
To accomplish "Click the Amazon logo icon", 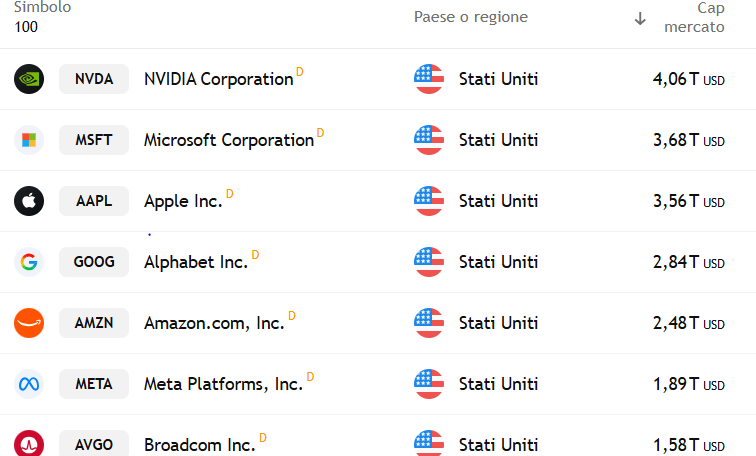I will pyautogui.click(x=29, y=323).
